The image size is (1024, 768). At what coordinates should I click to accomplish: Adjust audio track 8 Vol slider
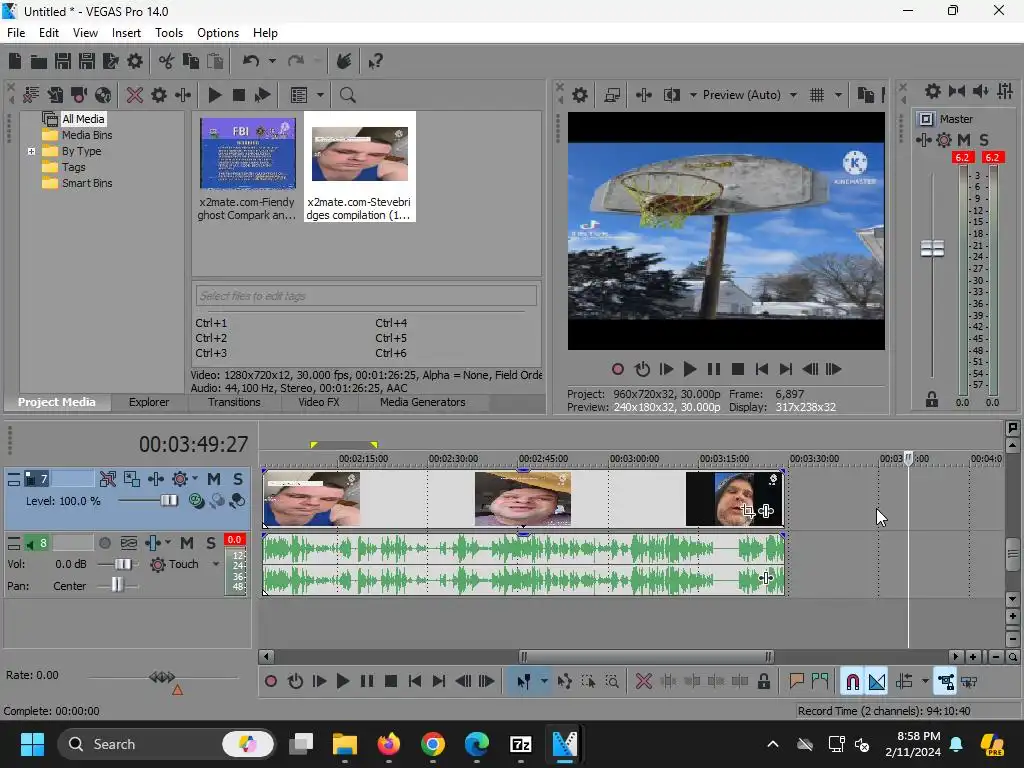click(123, 564)
